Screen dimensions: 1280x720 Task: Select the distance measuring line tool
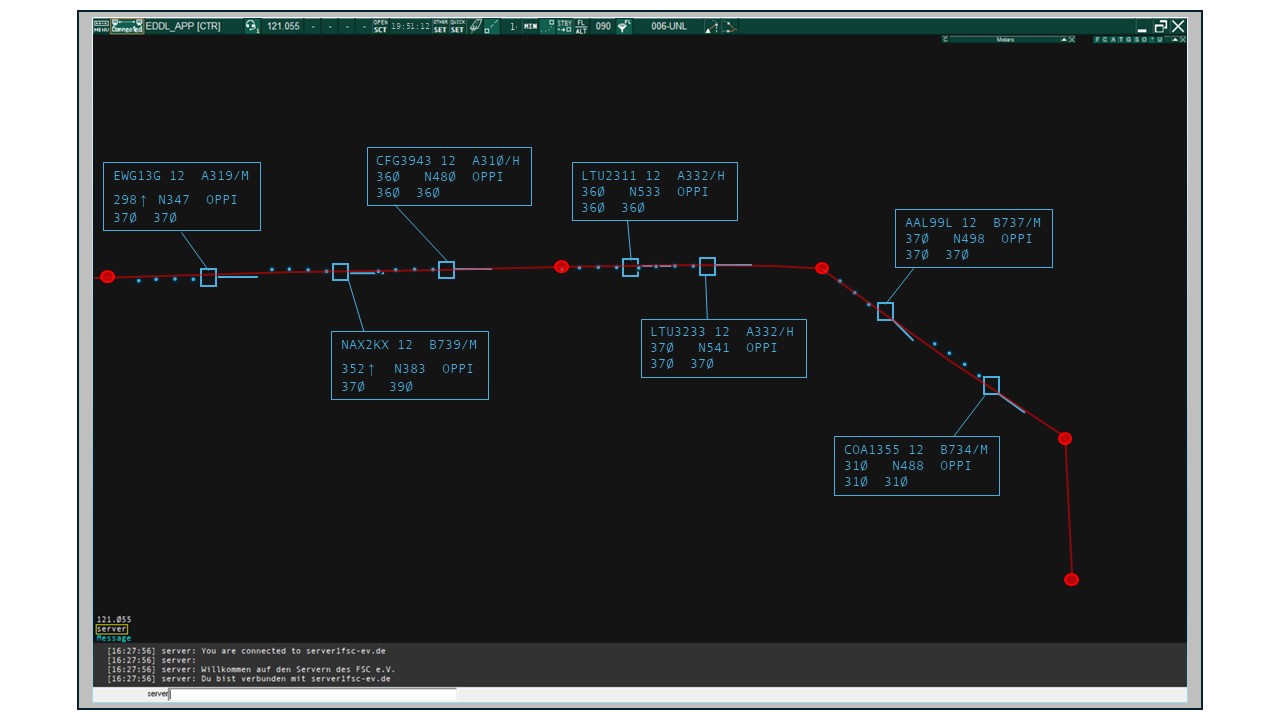click(490, 26)
